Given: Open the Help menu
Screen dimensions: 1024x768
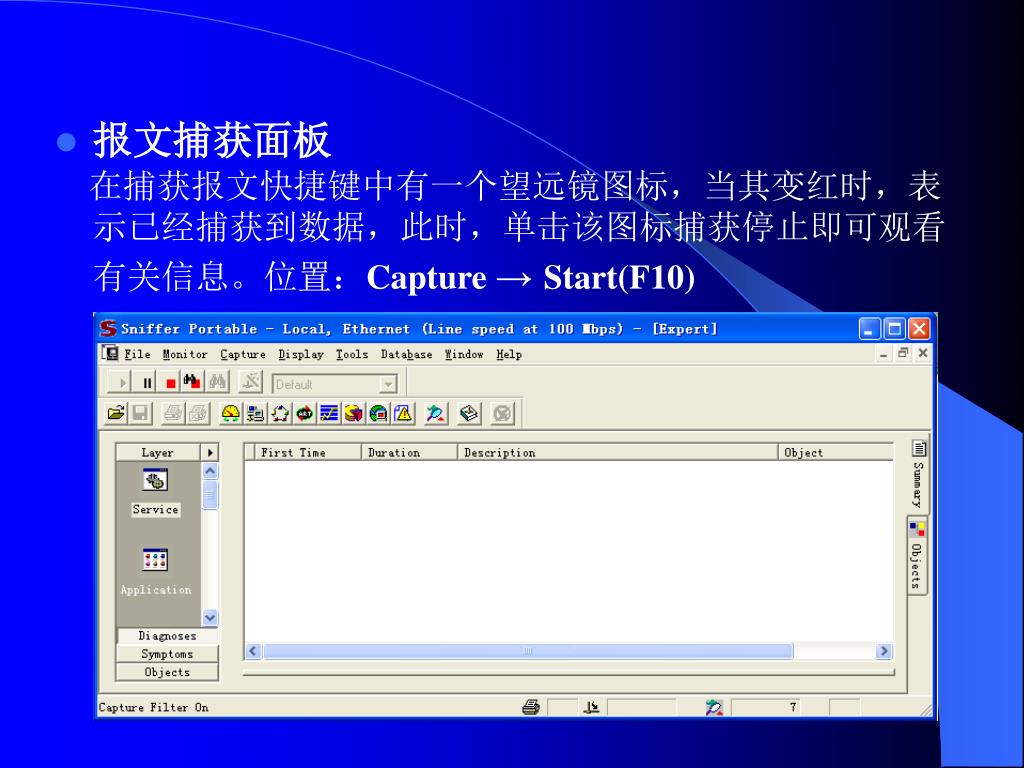Looking at the screenshot, I should [x=509, y=354].
